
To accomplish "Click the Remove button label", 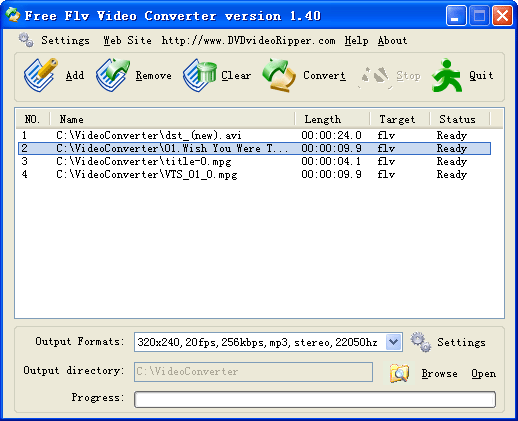I will coord(153,75).
